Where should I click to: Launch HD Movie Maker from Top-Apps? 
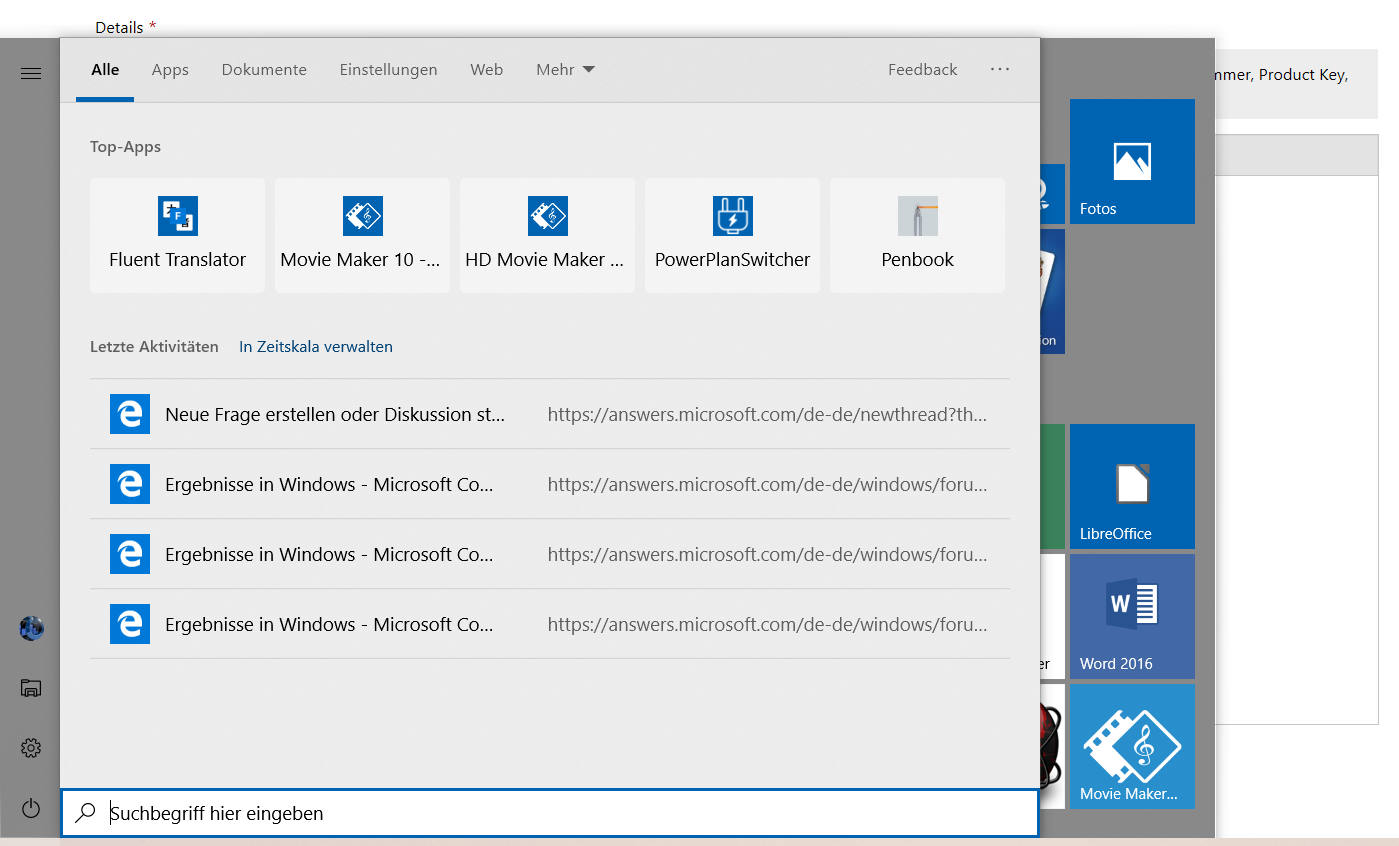coord(548,236)
